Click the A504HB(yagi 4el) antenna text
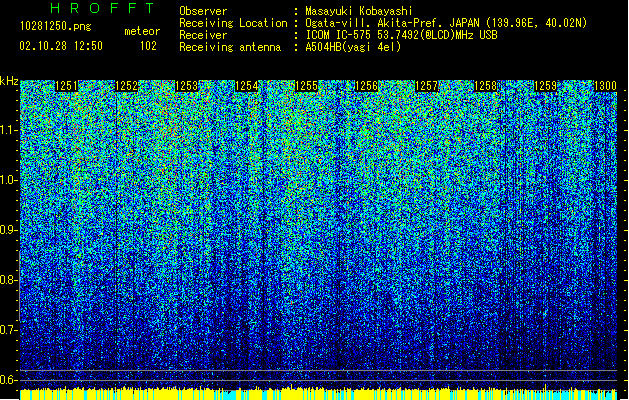This screenshot has width=629, height=400. tap(353, 47)
